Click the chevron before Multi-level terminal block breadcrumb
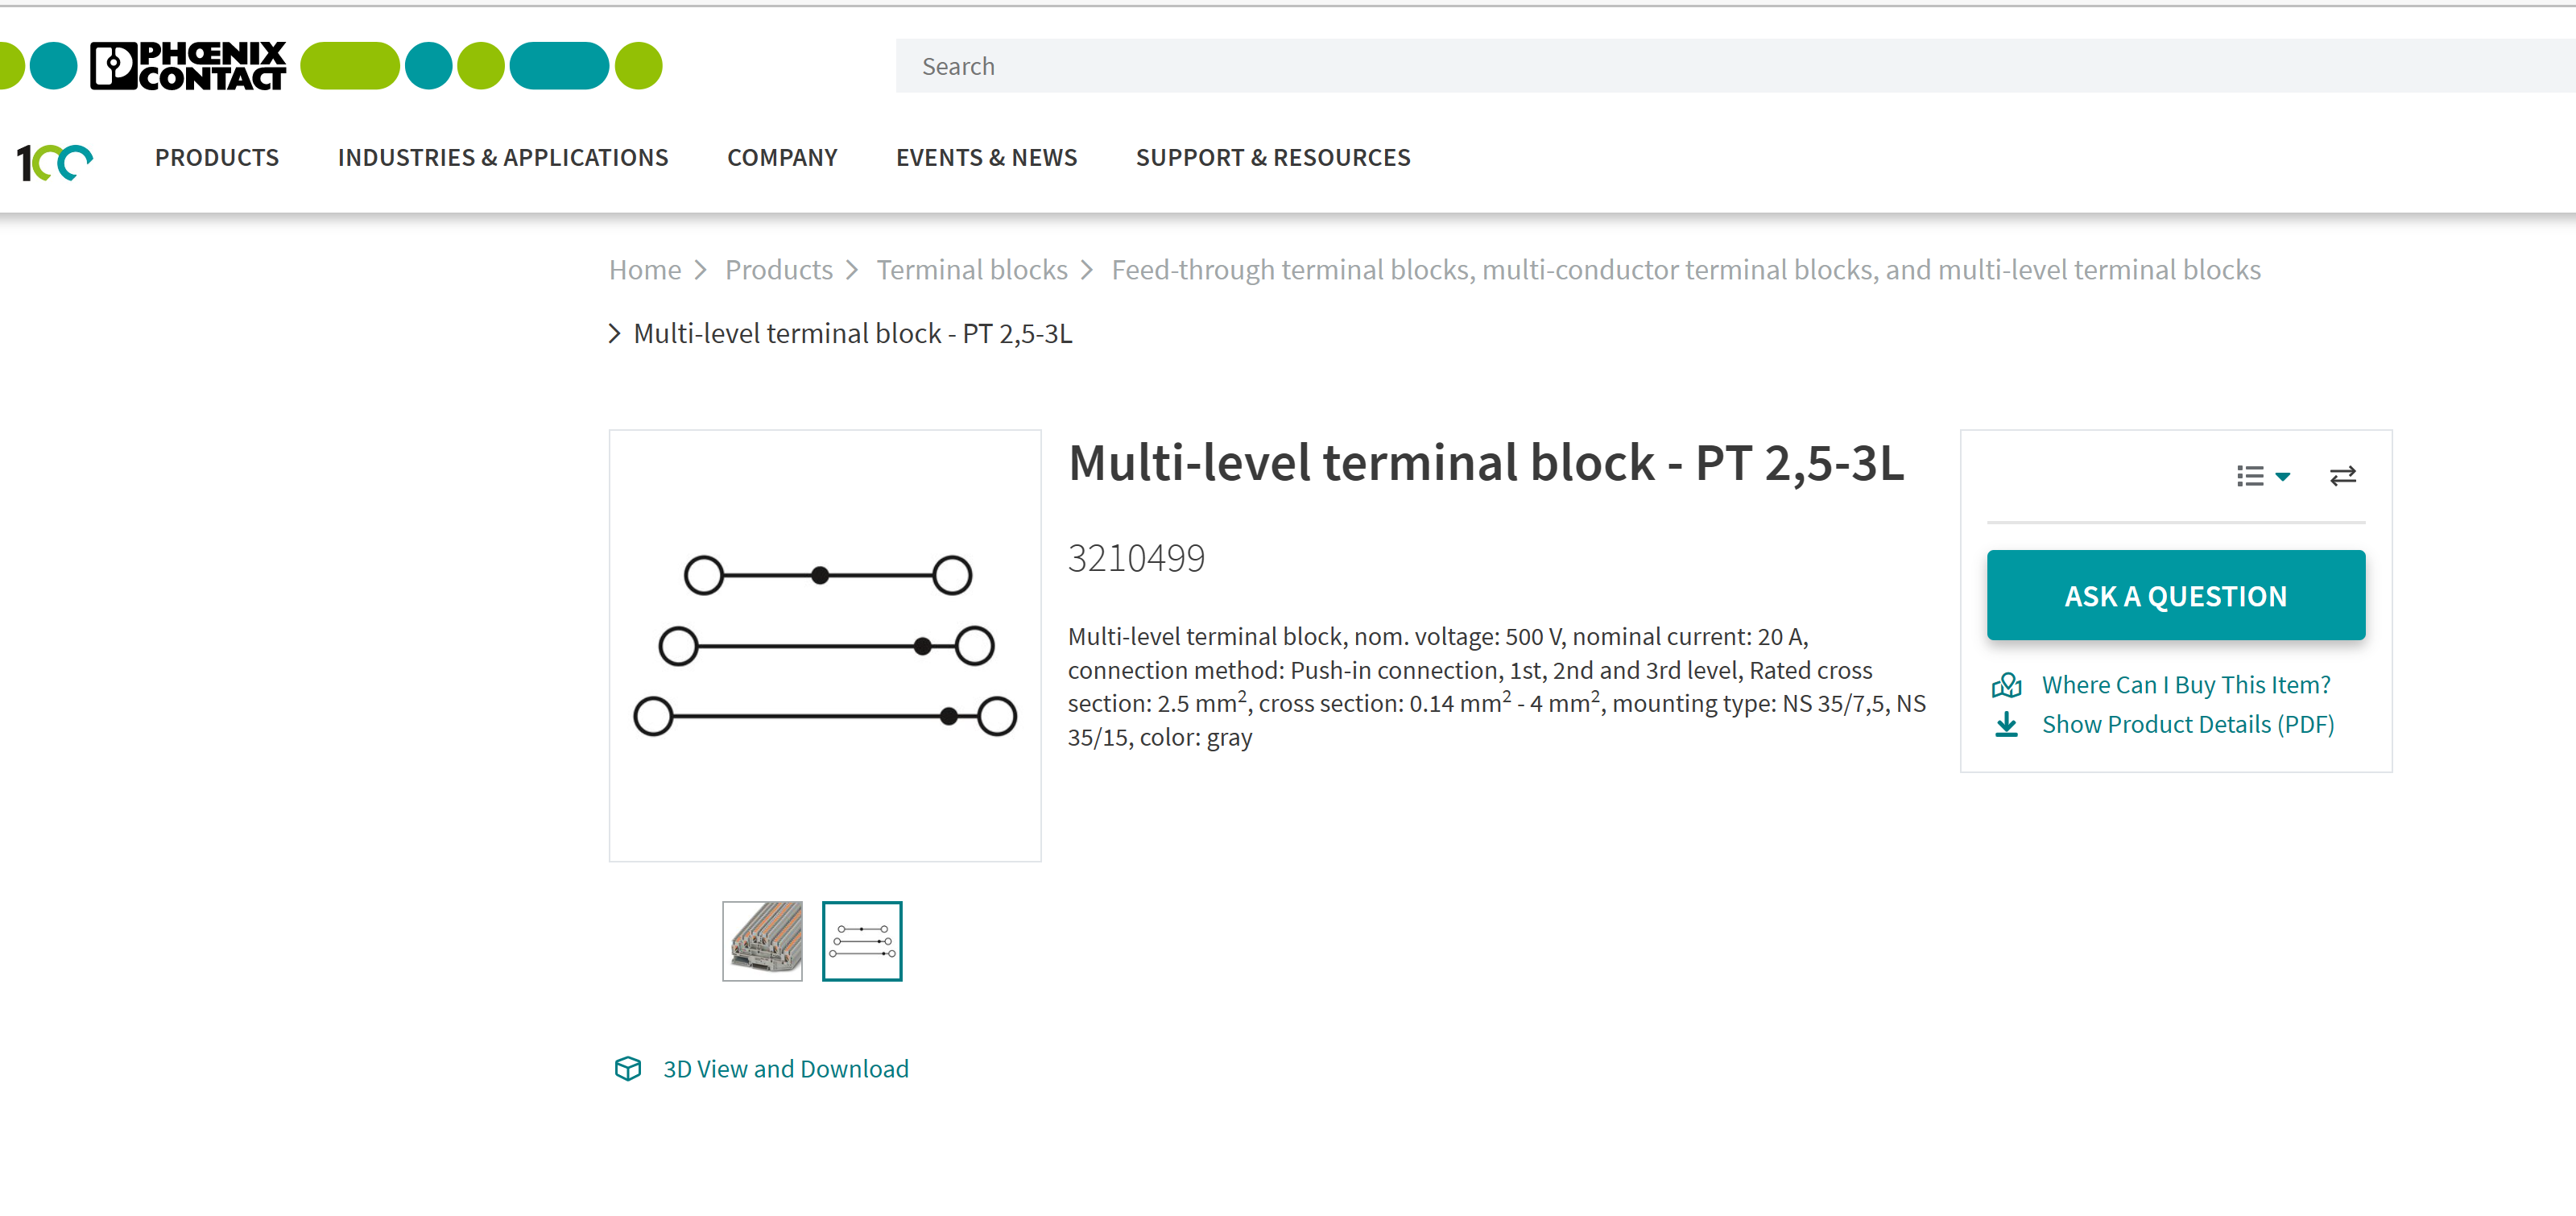This screenshot has height=1216, width=2576. tap(615, 333)
